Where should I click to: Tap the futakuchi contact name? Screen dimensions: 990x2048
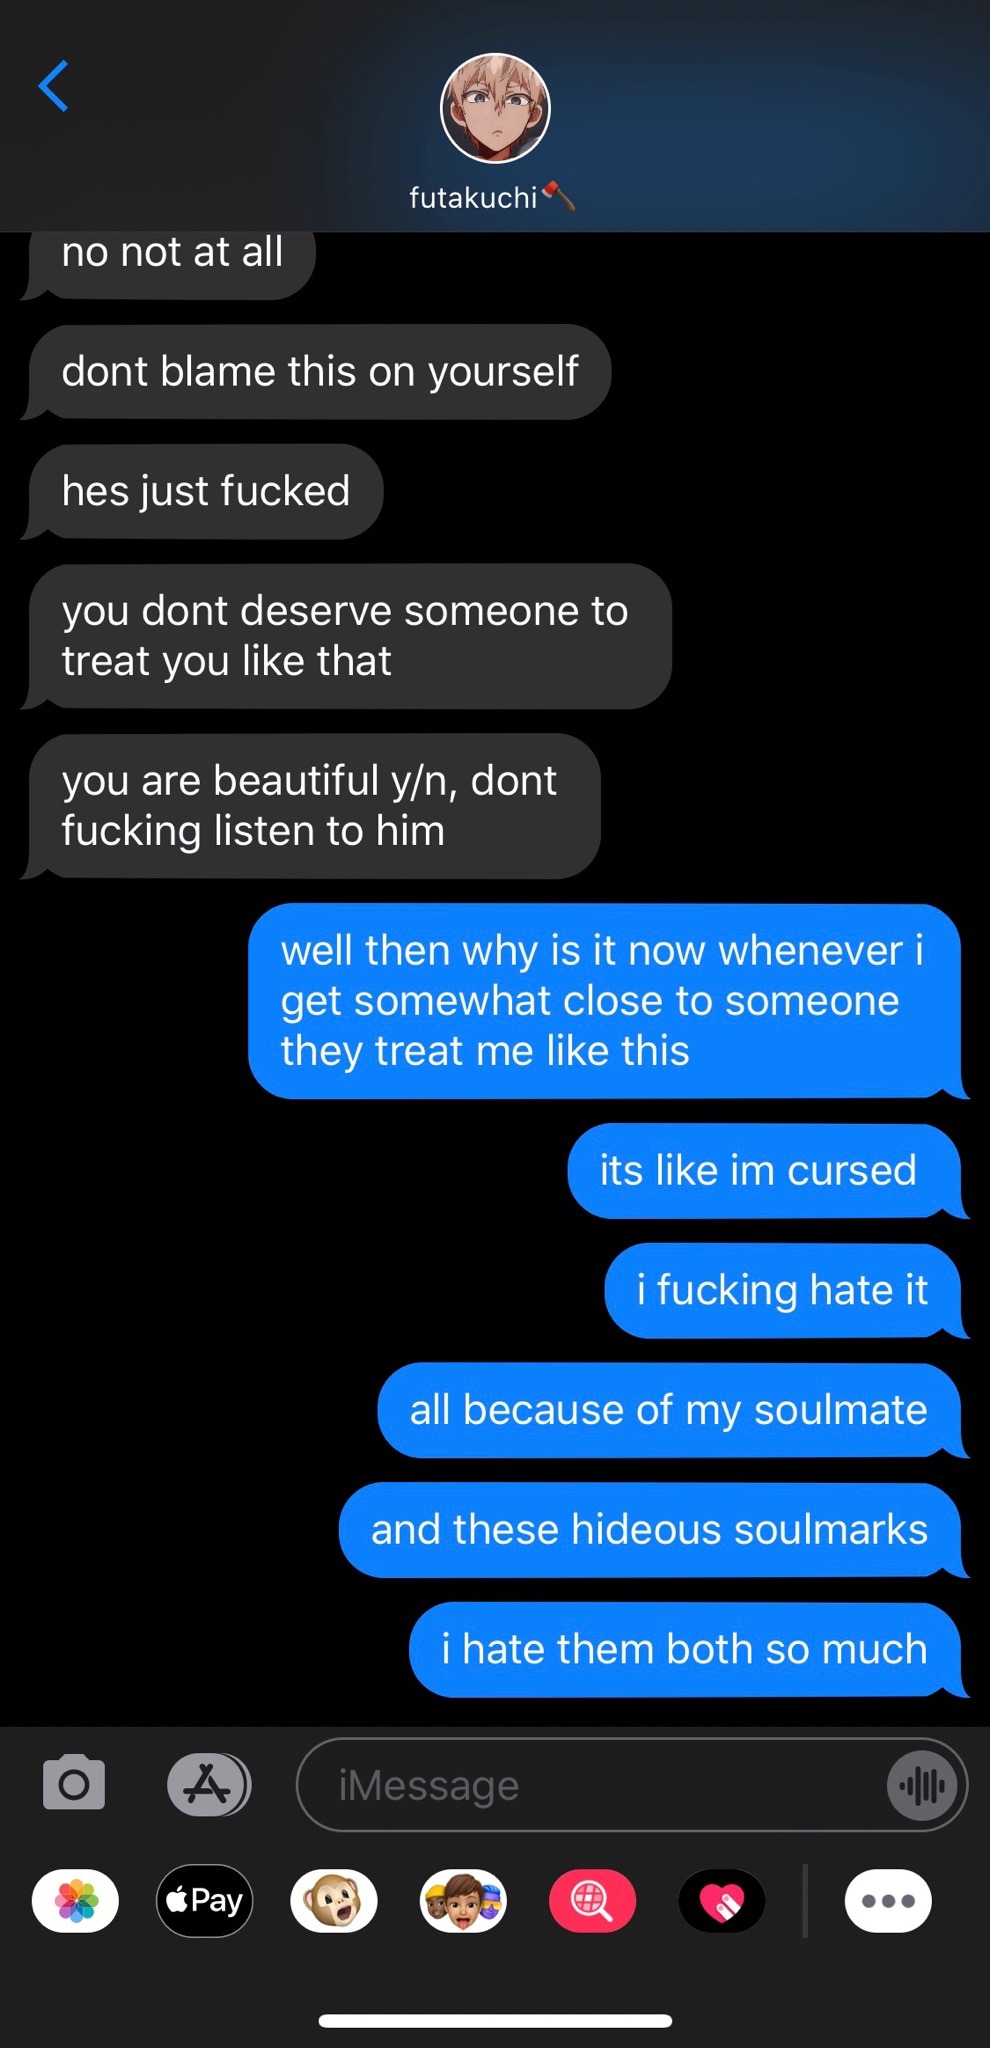474,198
